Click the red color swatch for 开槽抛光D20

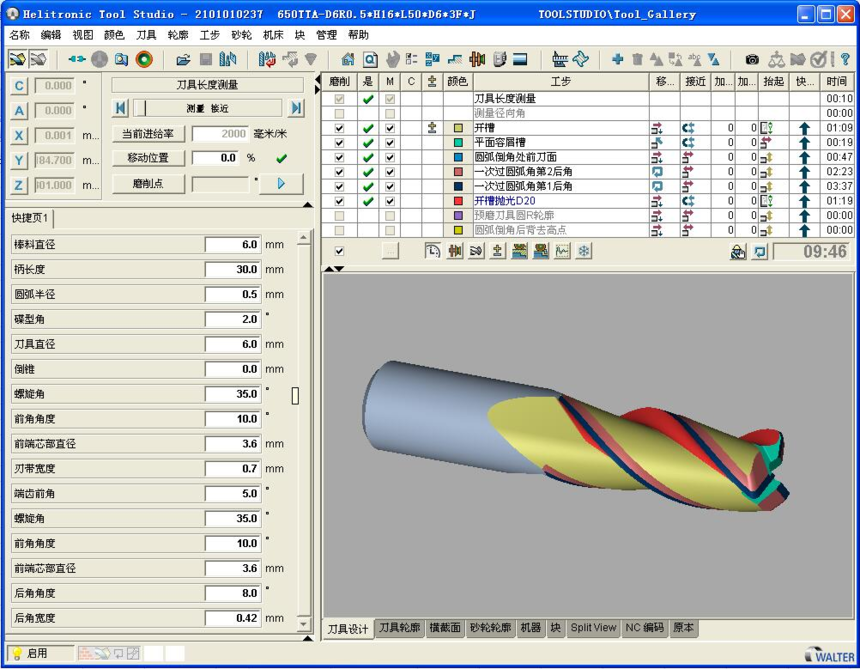[458, 201]
